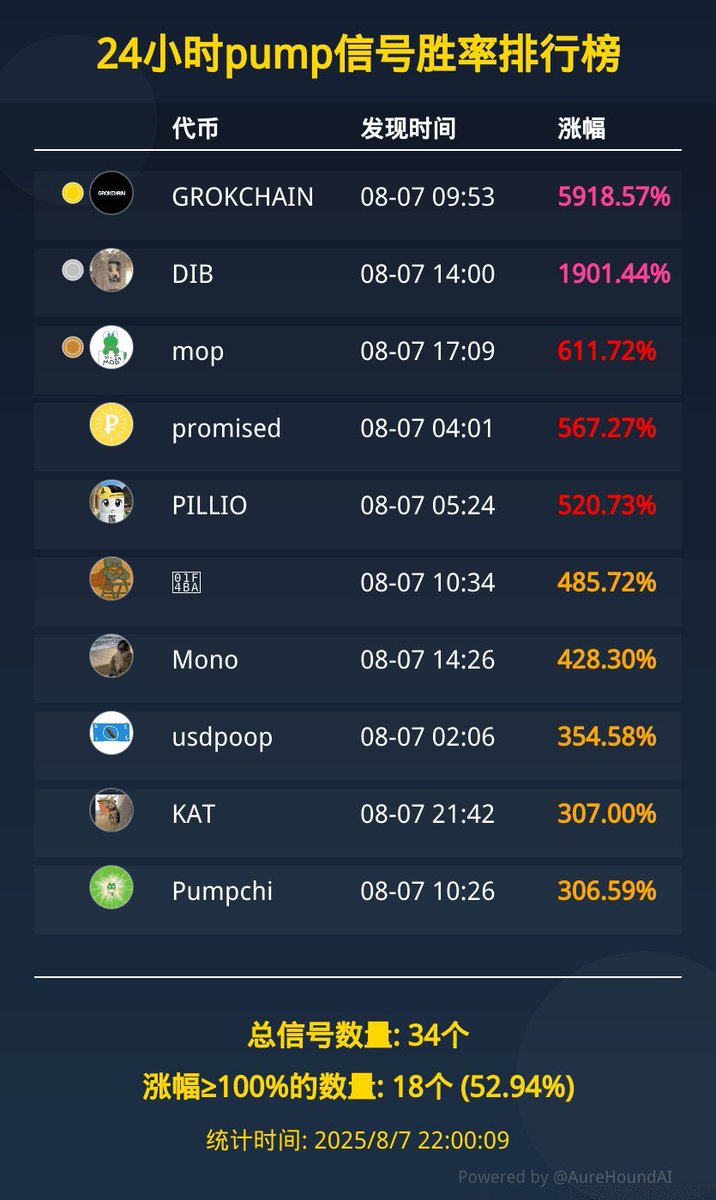716x1200 pixels.
Task: Click the usdpoop banknote icon
Action: coord(111,733)
